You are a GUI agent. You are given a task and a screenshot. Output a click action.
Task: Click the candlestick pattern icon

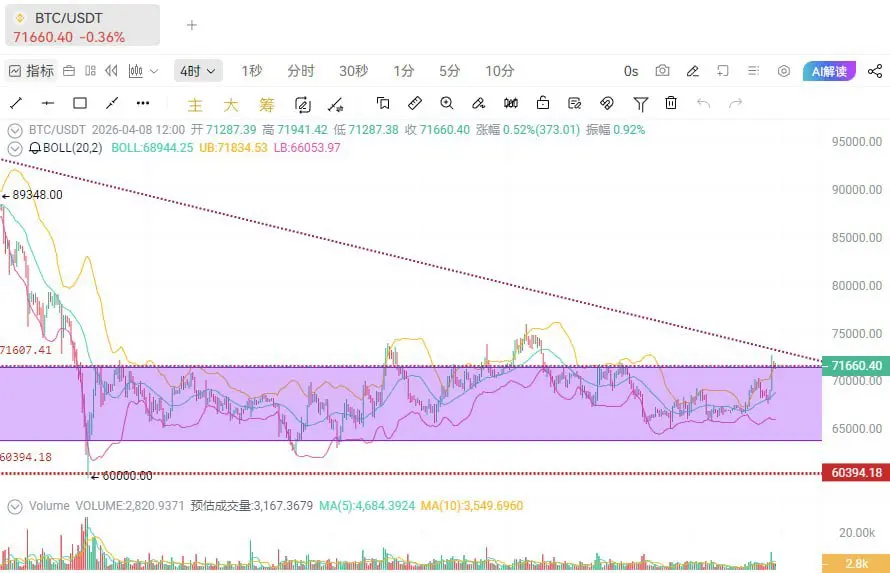(x=511, y=103)
